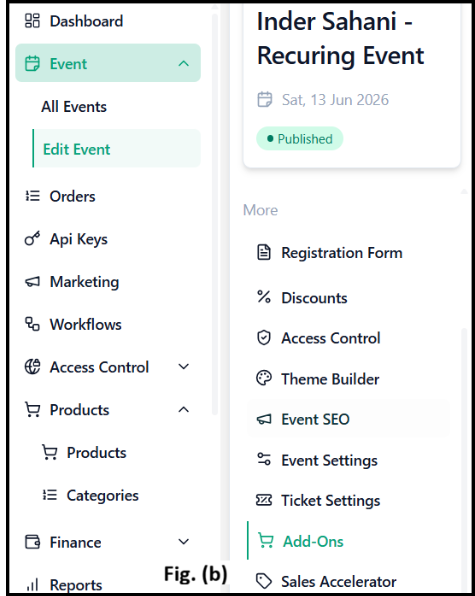Click the Marketing megaphone icon
The image size is (475, 596).
[x=32, y=282]
